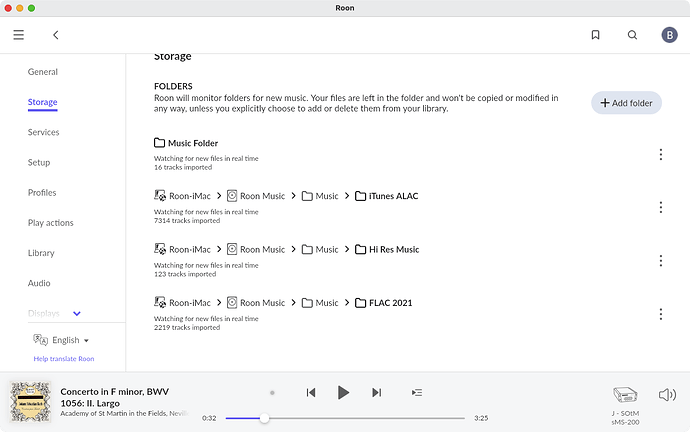This screenshot has width=690, height=432.
Task: Click the playback progress slider handle
Action: click(264, 418)
